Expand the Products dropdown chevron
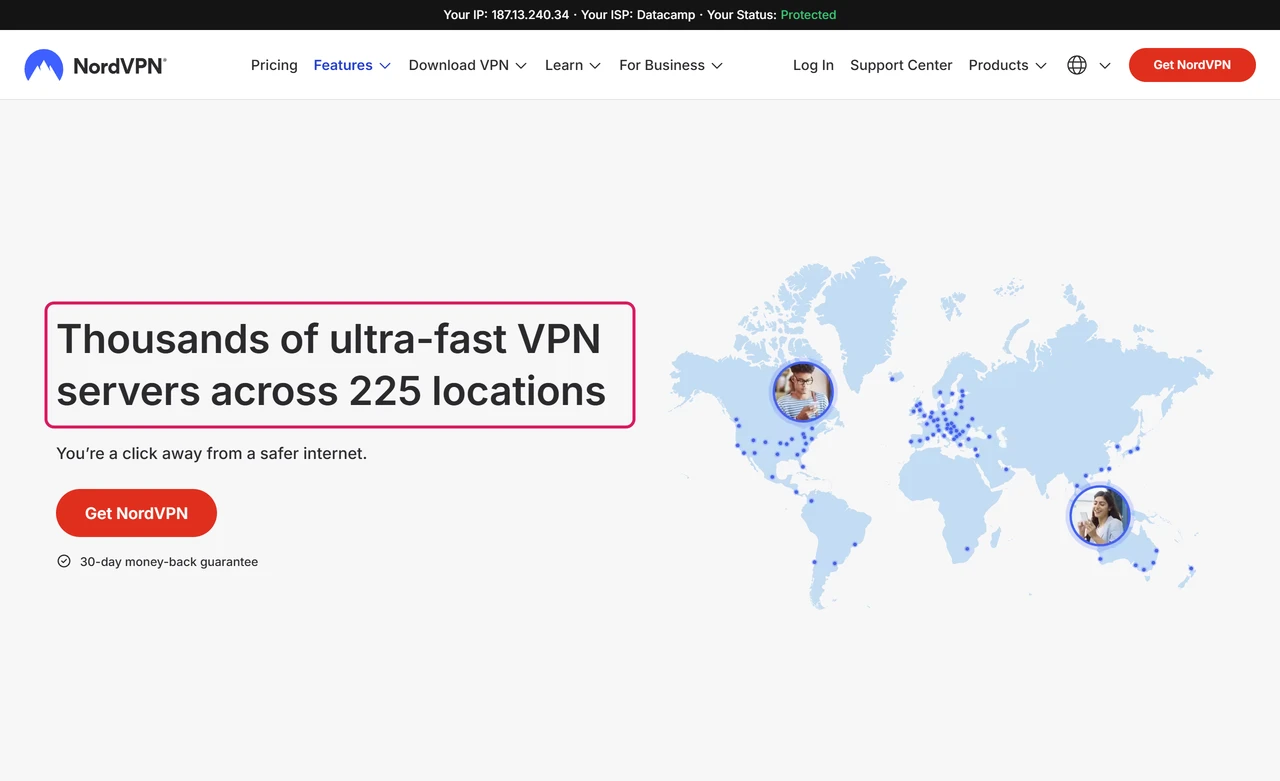Screen dimensions: 1280x781 [1041, 66]
